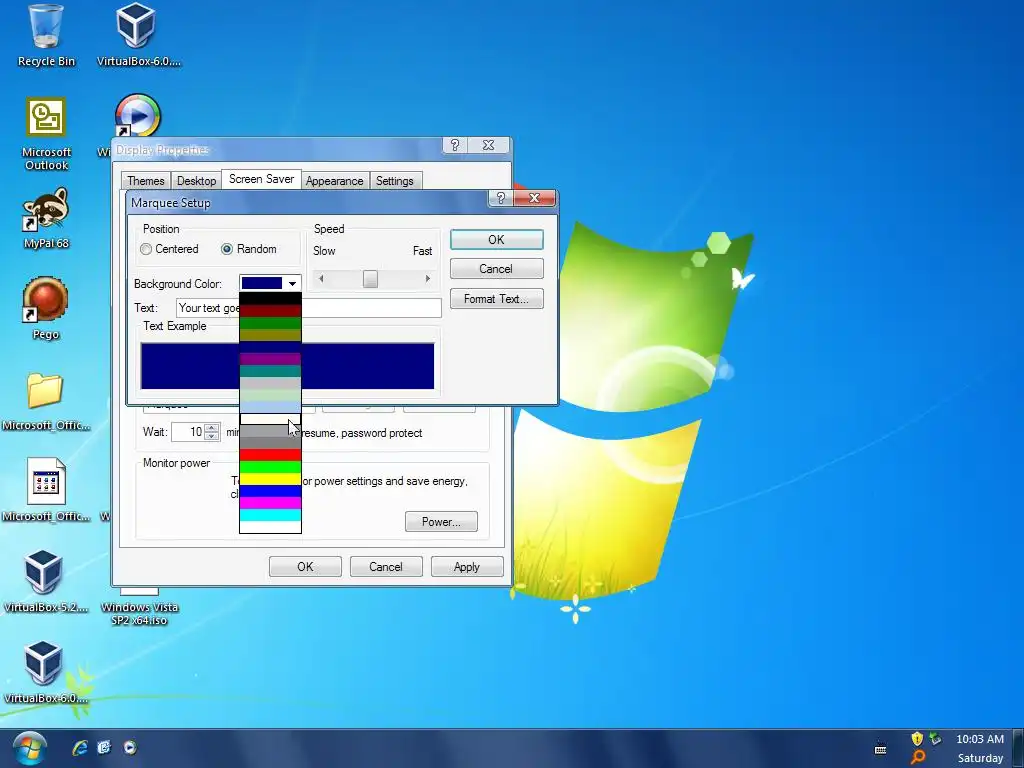Image resolution: width=1024 pixels, height=768 pixels.
Task: Open the Format Text... dialog
Action: pos(496,299)
